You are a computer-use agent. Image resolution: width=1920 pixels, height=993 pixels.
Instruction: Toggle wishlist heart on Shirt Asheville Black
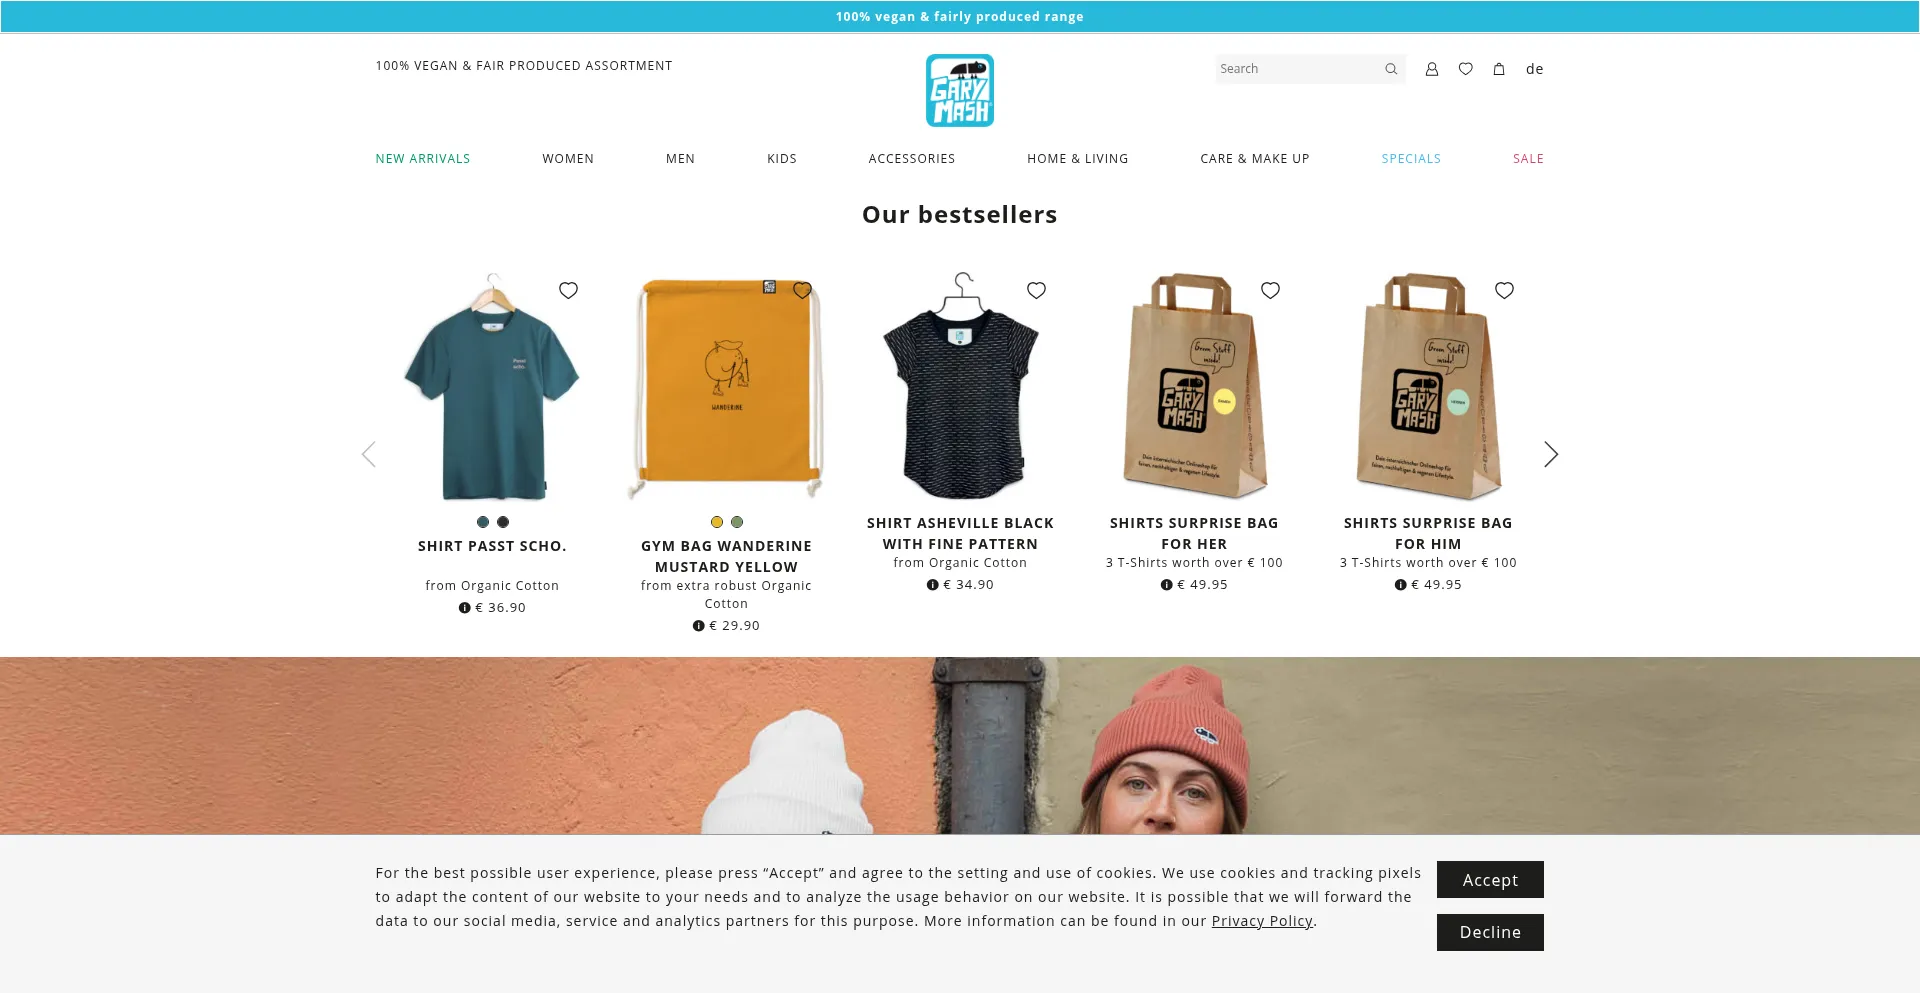coord(1036,290)
